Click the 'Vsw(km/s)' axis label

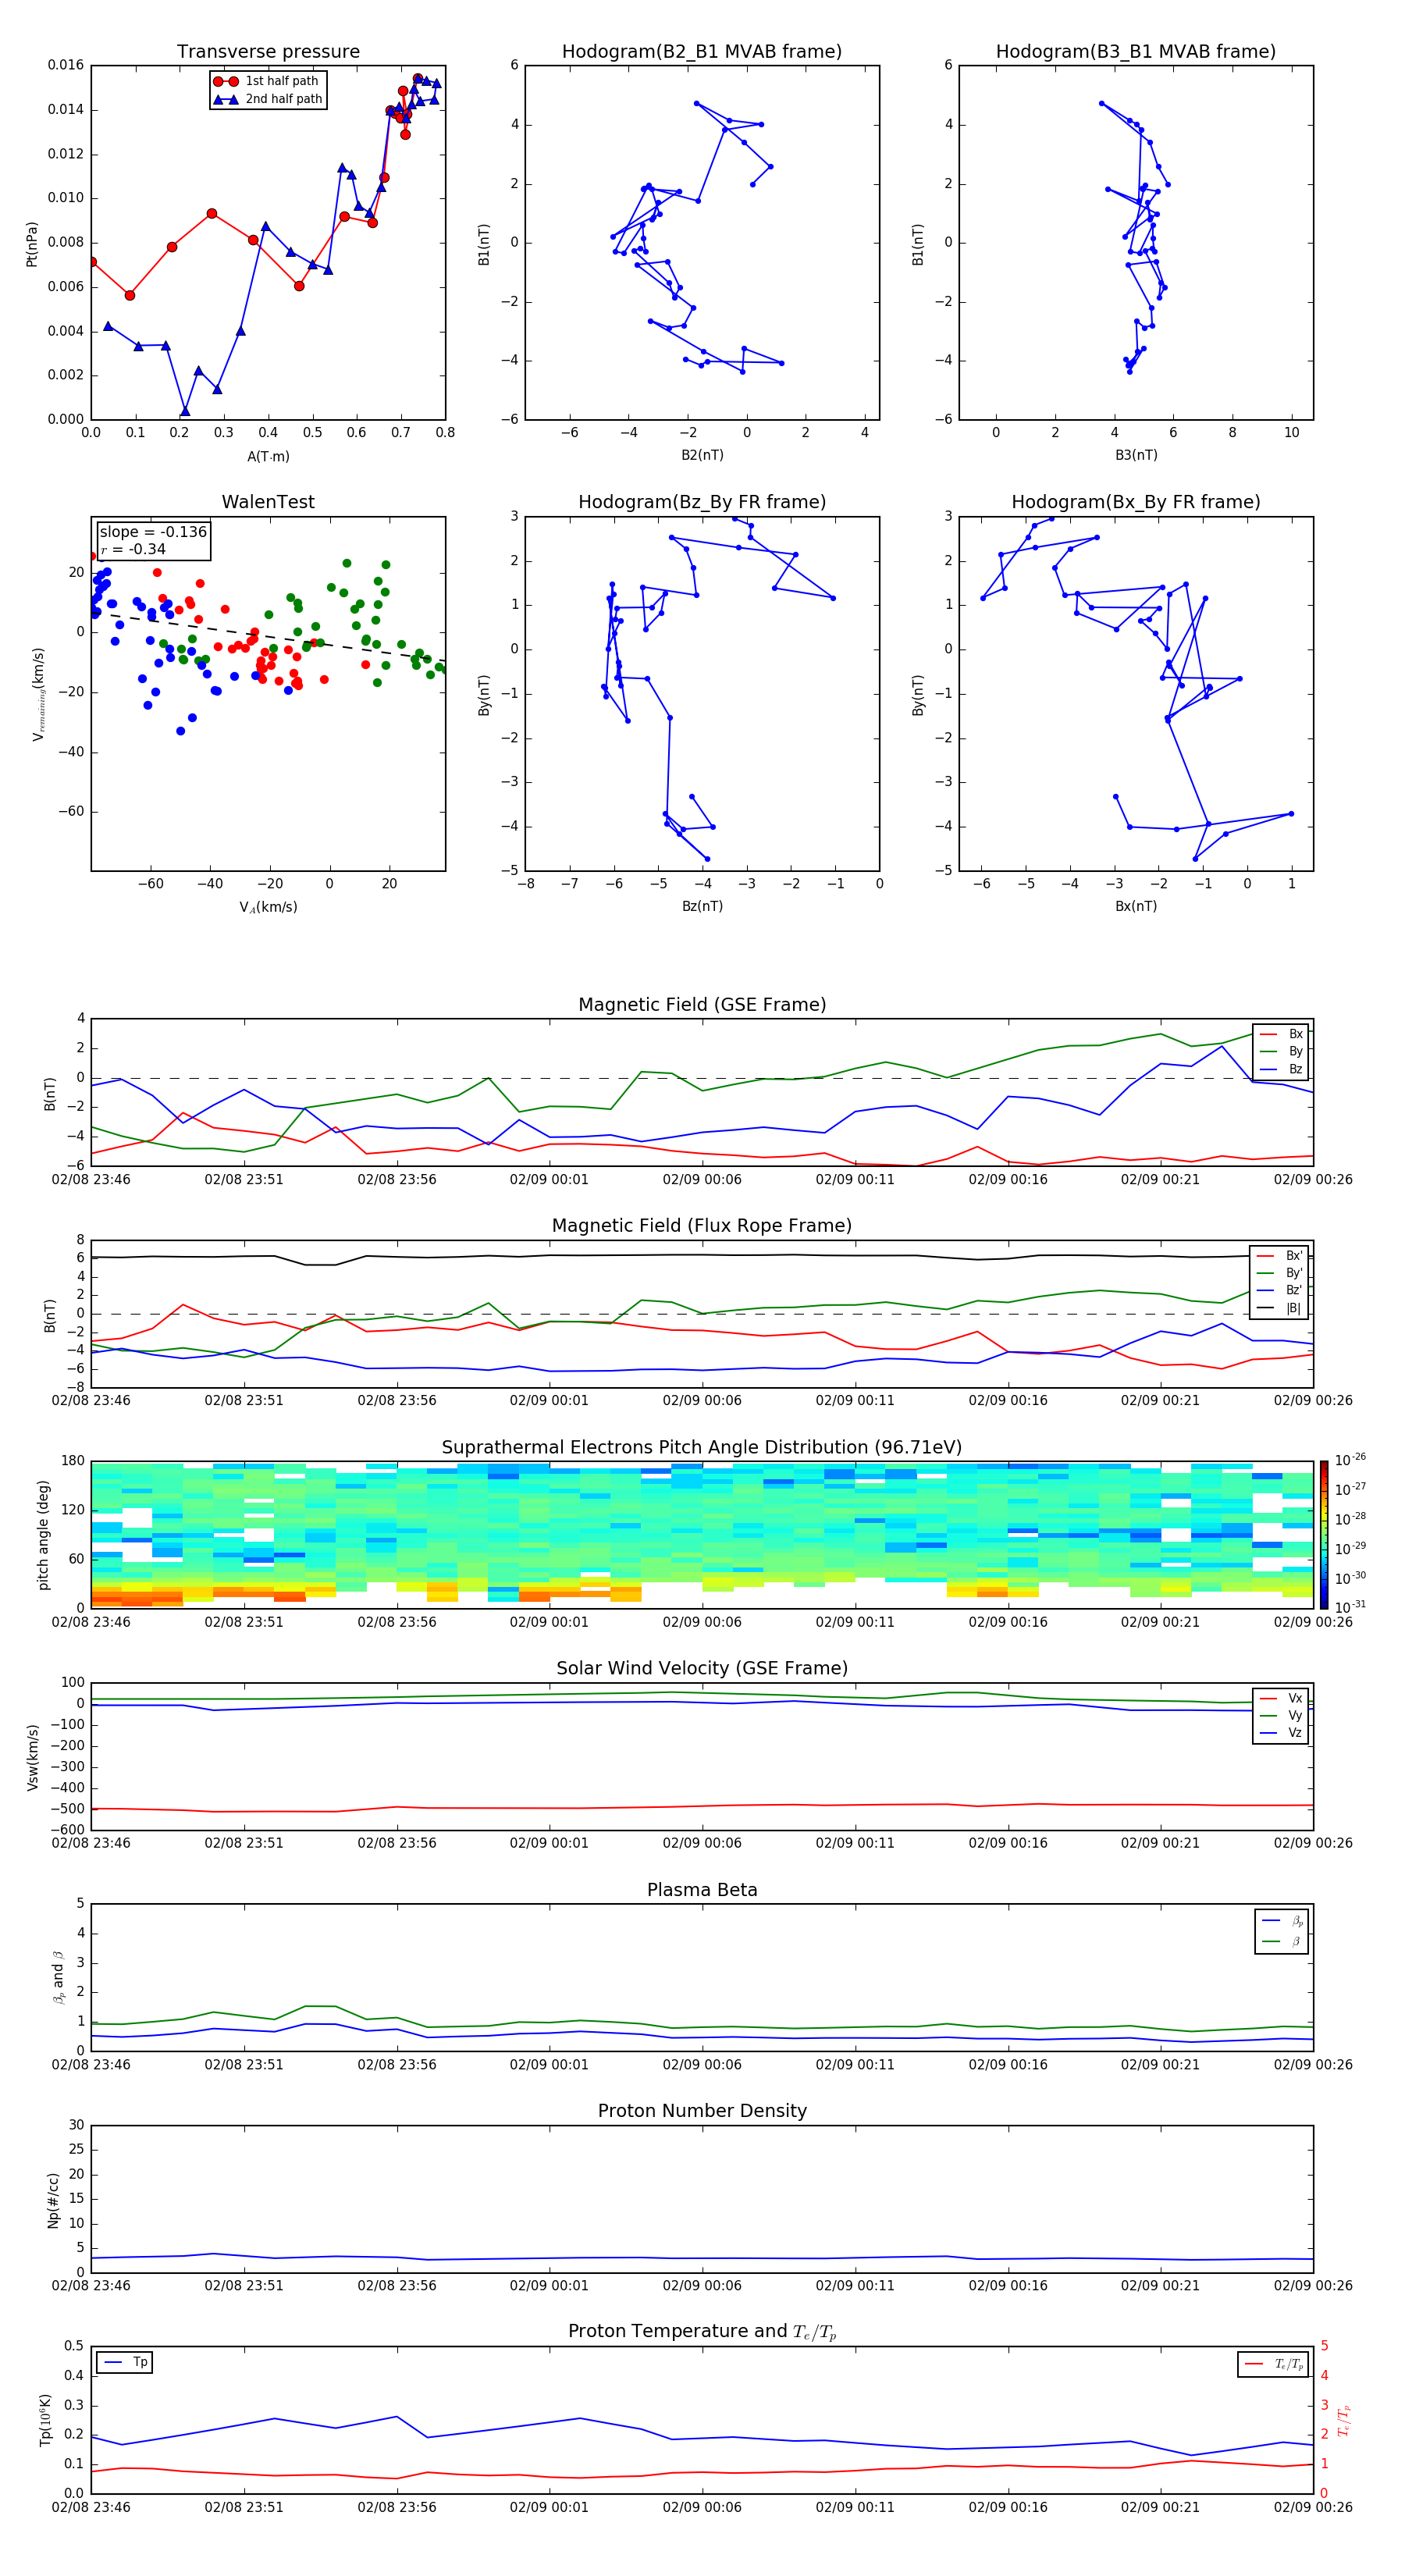pos(32,1756)
